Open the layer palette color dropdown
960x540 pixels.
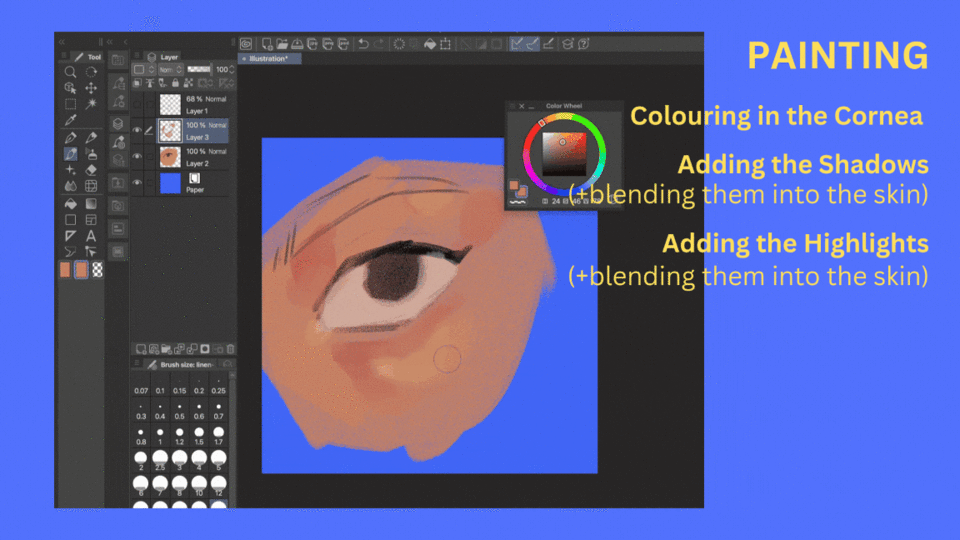(x=144, y=70)
